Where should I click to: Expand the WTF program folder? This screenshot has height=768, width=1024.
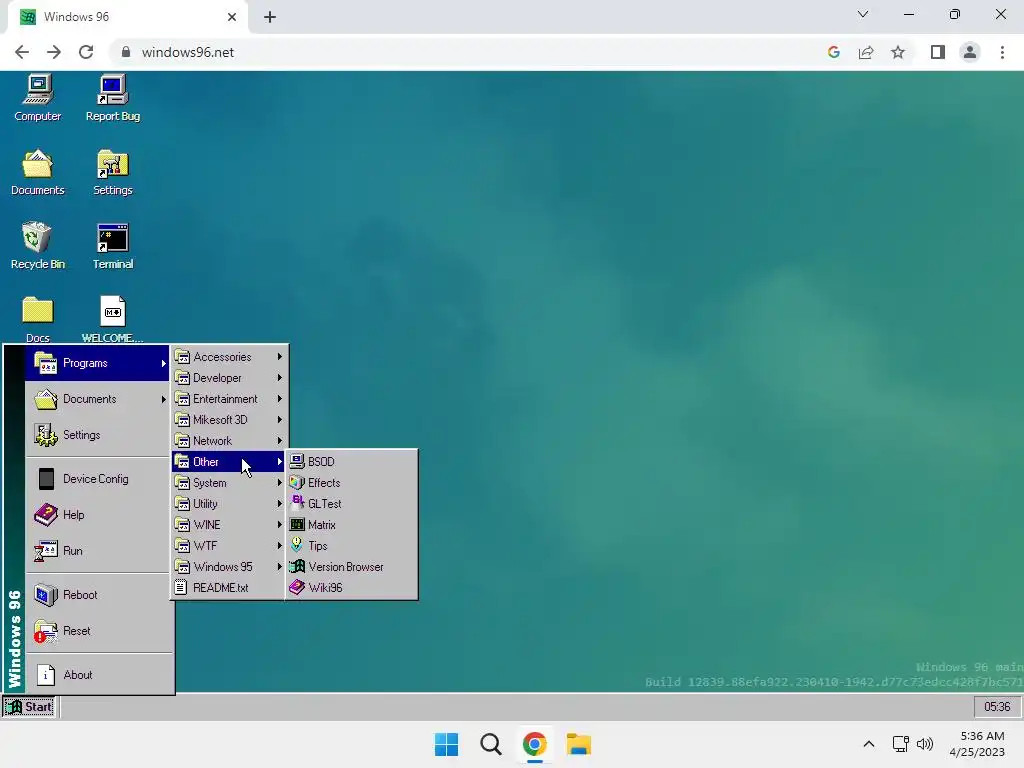pyautogui.click(x=229, y=545)
